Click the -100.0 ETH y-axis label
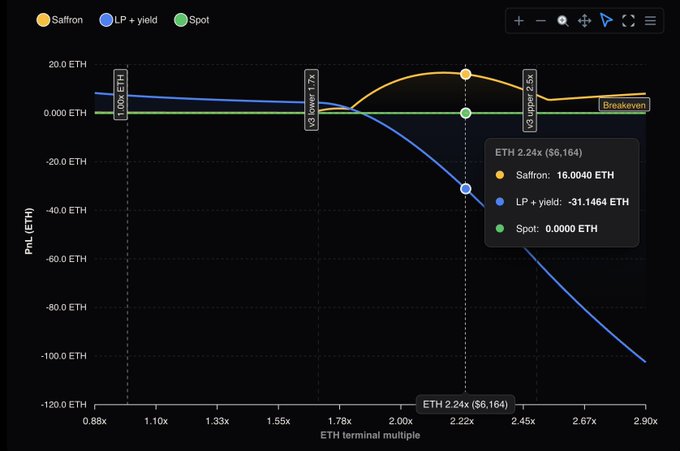Viewport: 680px width, 451px height. coord(64,356)
